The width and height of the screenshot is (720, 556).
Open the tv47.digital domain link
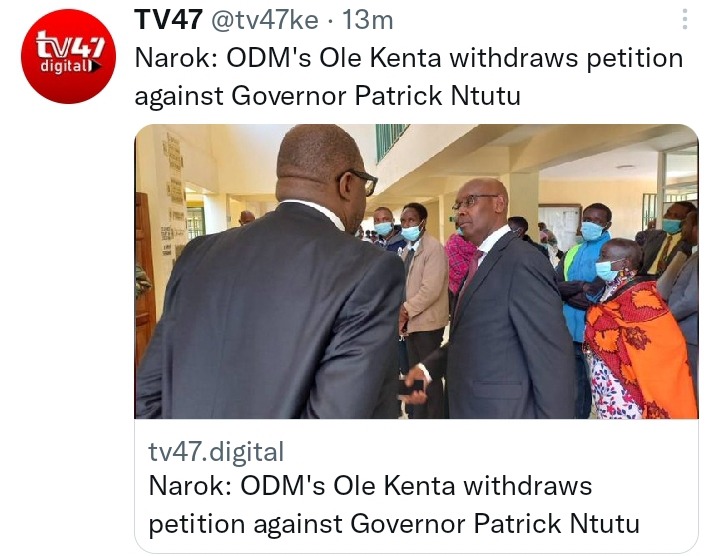pos(216,452)
